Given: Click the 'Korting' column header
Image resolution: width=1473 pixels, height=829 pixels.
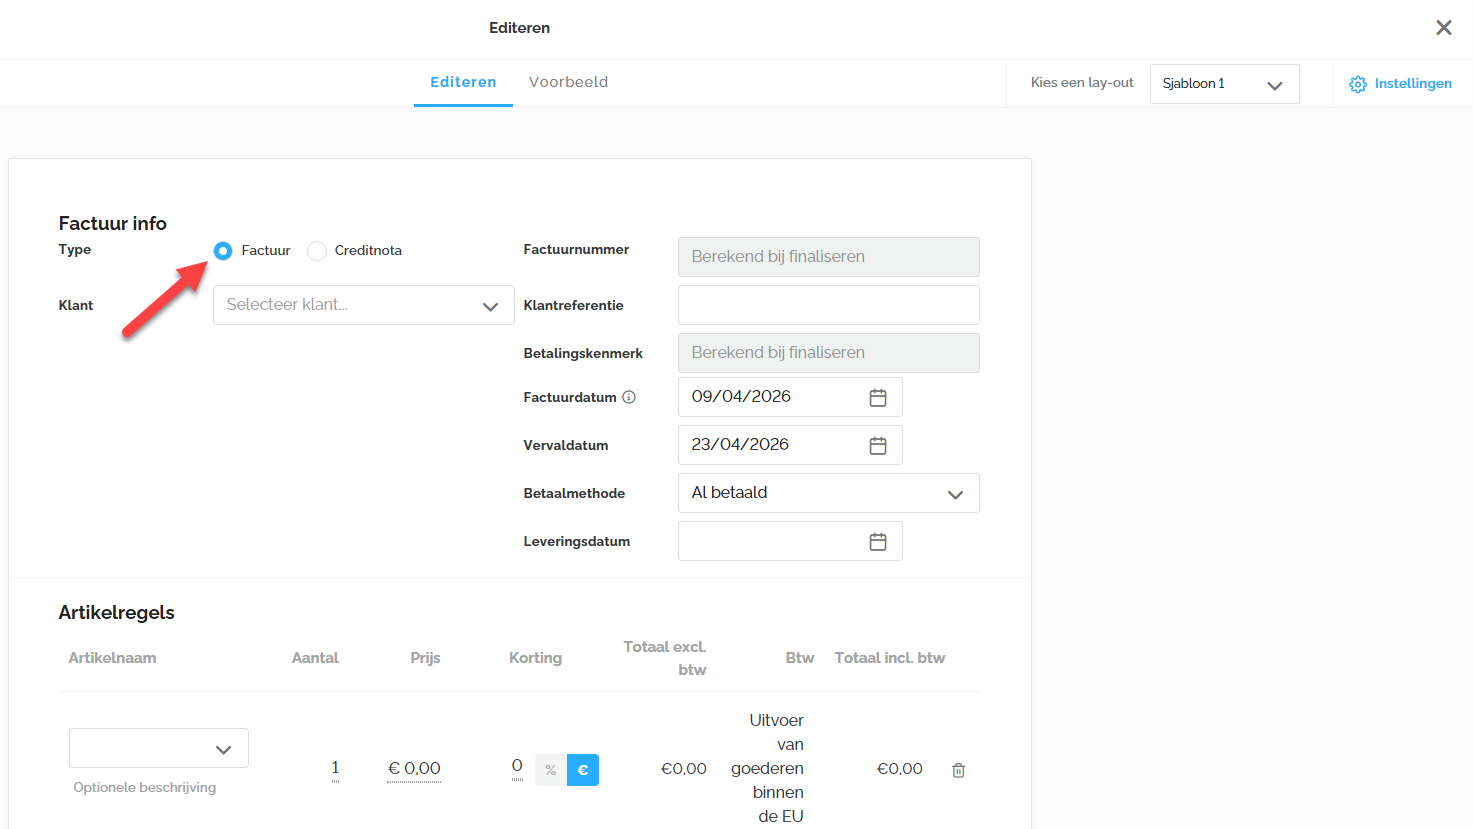Looking at the screenshot, I should [535, 658].
